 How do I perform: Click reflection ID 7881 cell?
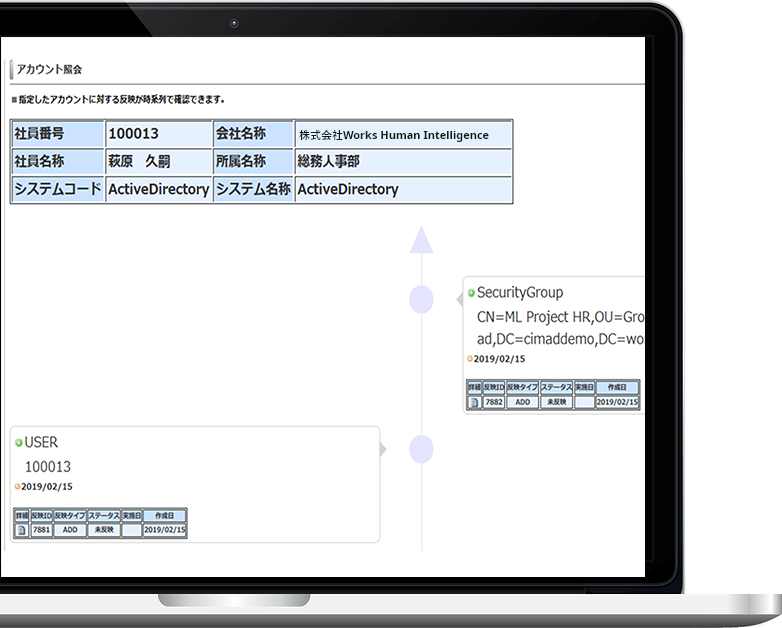(41, 530)
